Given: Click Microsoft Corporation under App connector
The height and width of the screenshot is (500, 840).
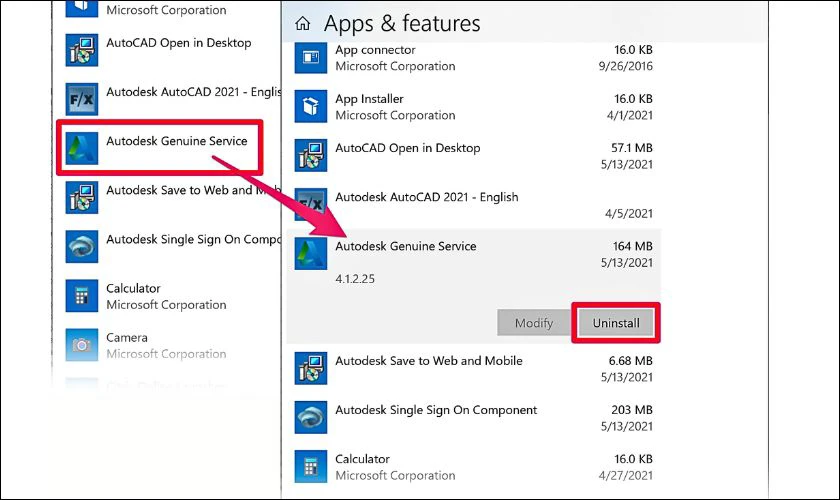Looking at the screenshot, I should click(395, 66).
